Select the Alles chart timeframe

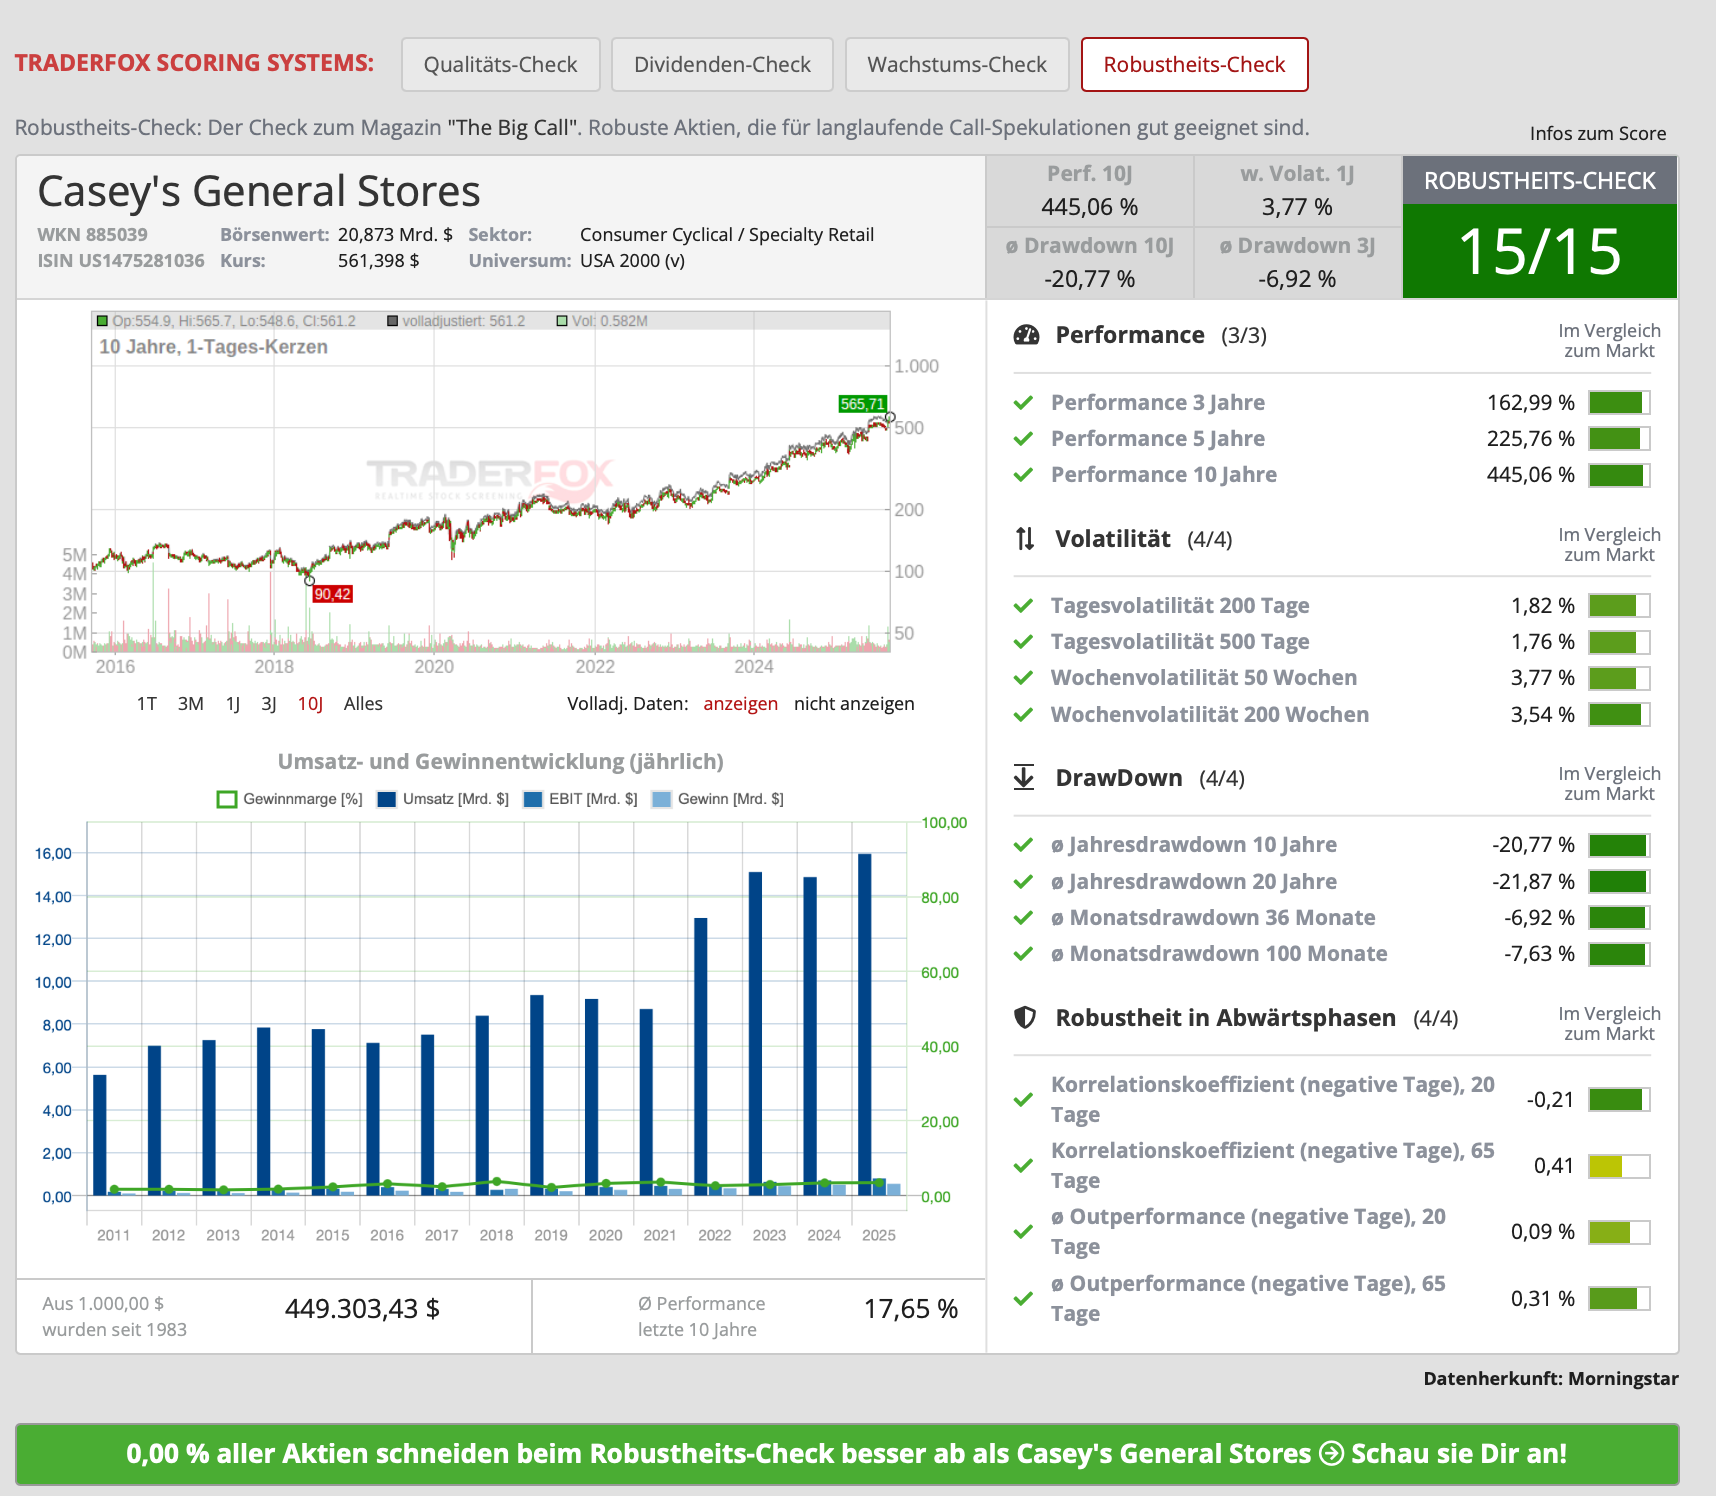point(363,704)
